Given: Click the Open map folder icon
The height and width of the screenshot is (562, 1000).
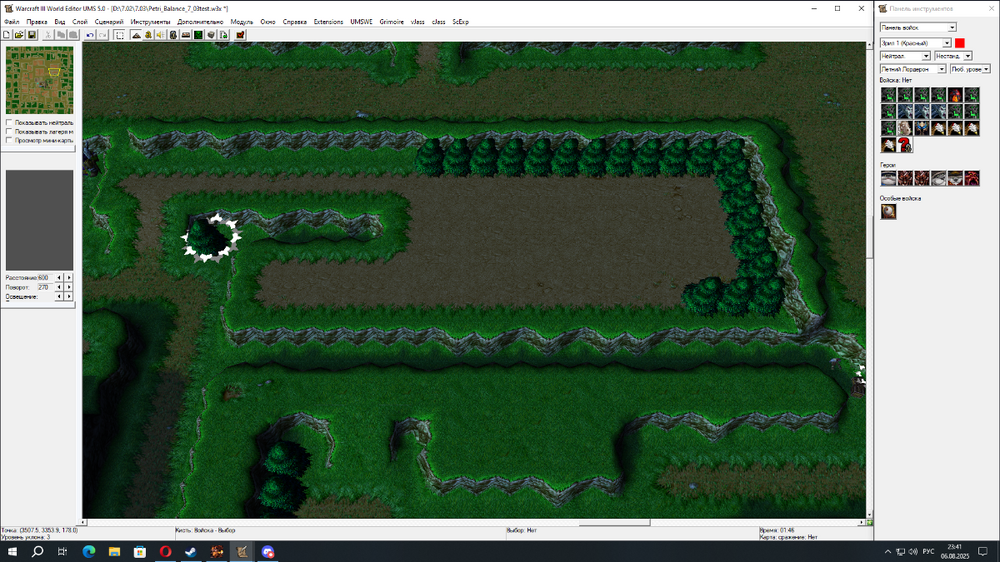Looking at the screenshot, I should coord(19,35).
